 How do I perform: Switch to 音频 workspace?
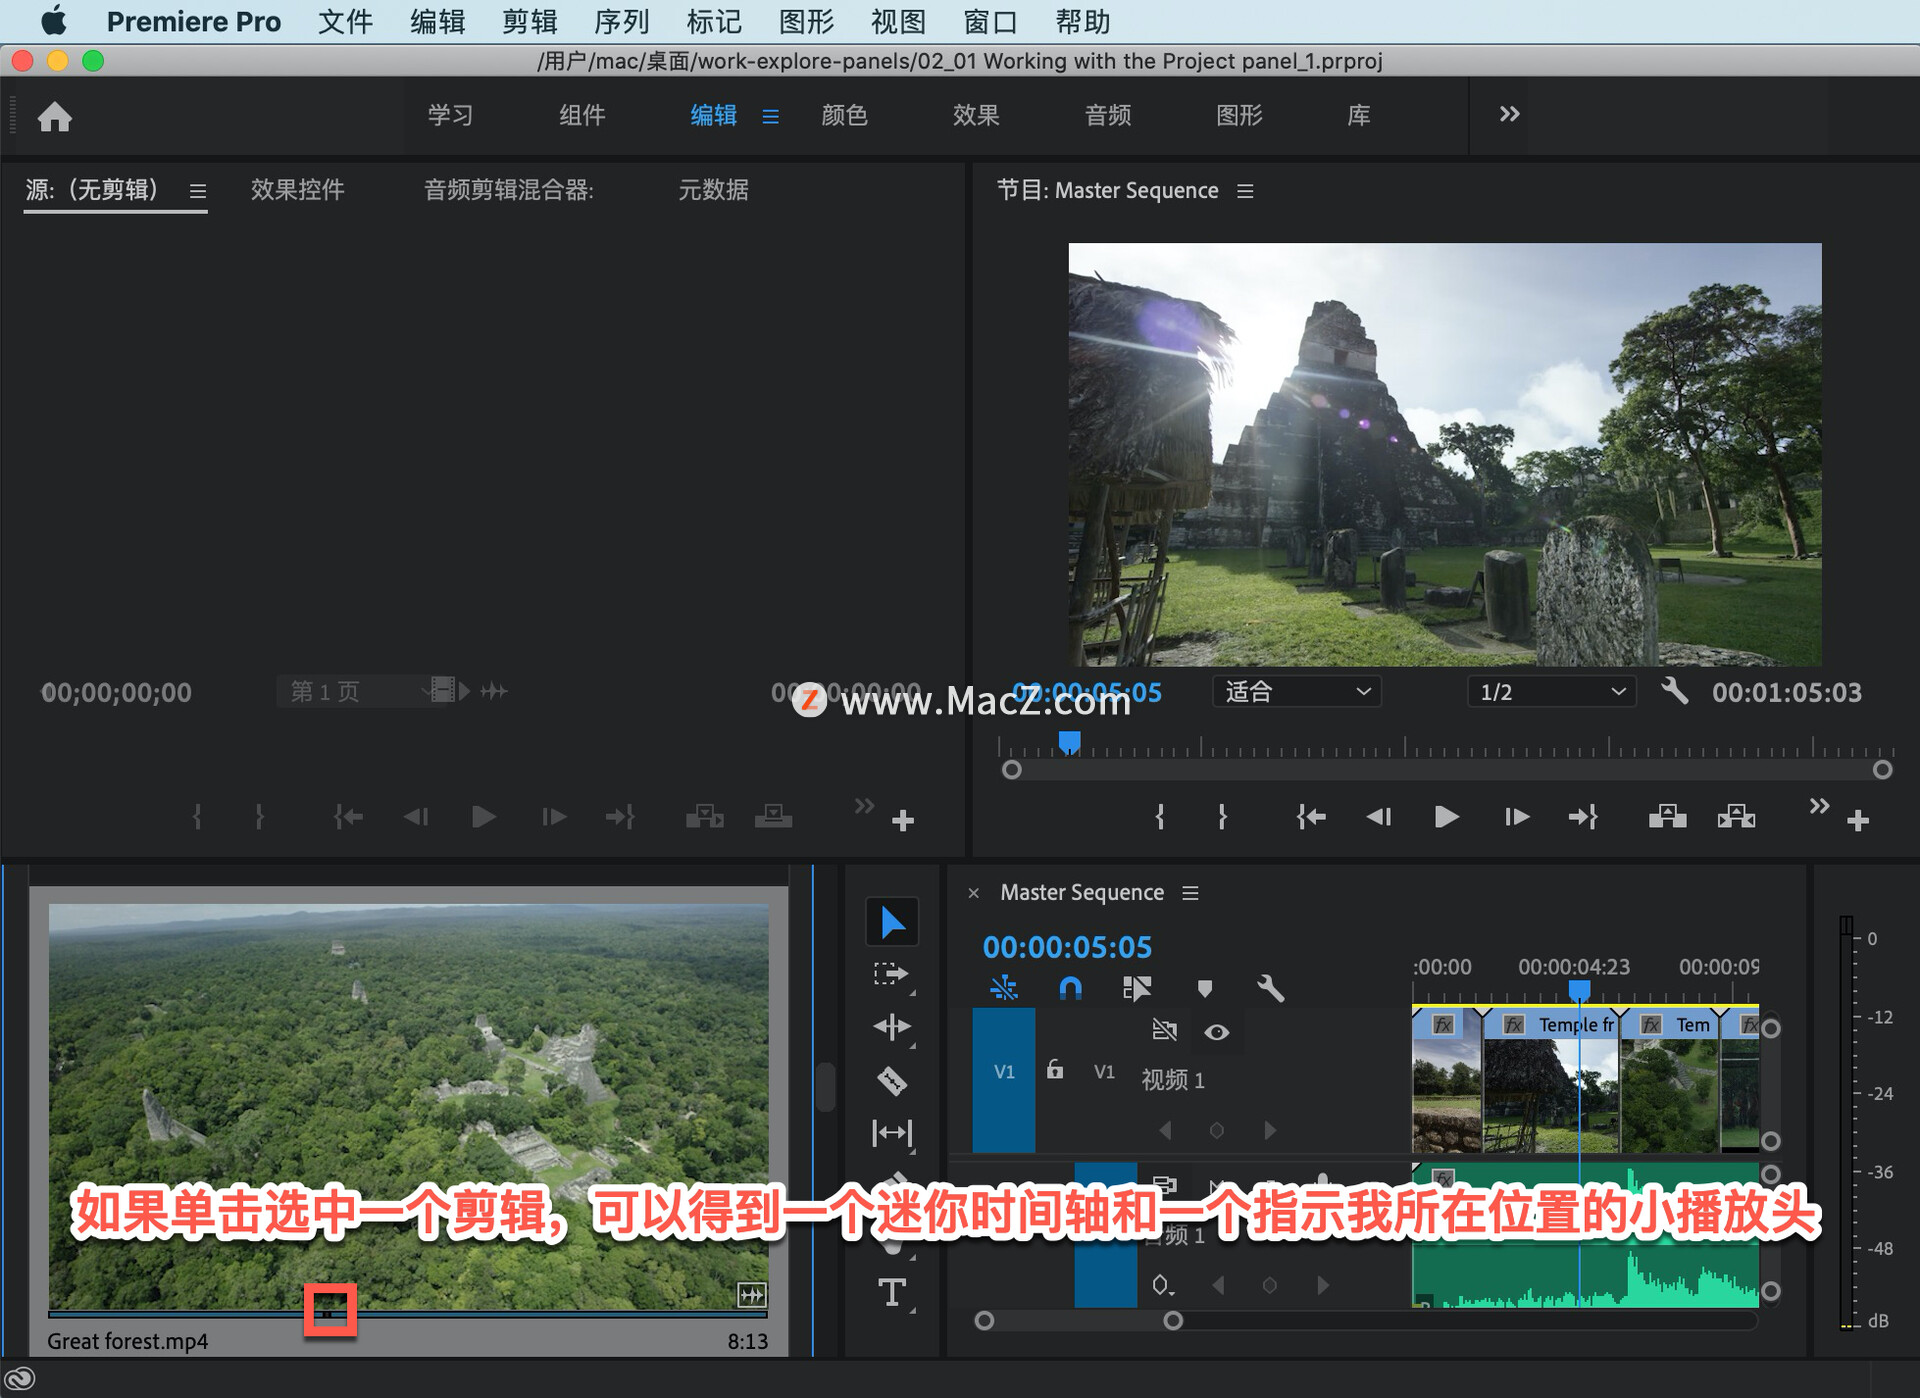(1108, 115)
